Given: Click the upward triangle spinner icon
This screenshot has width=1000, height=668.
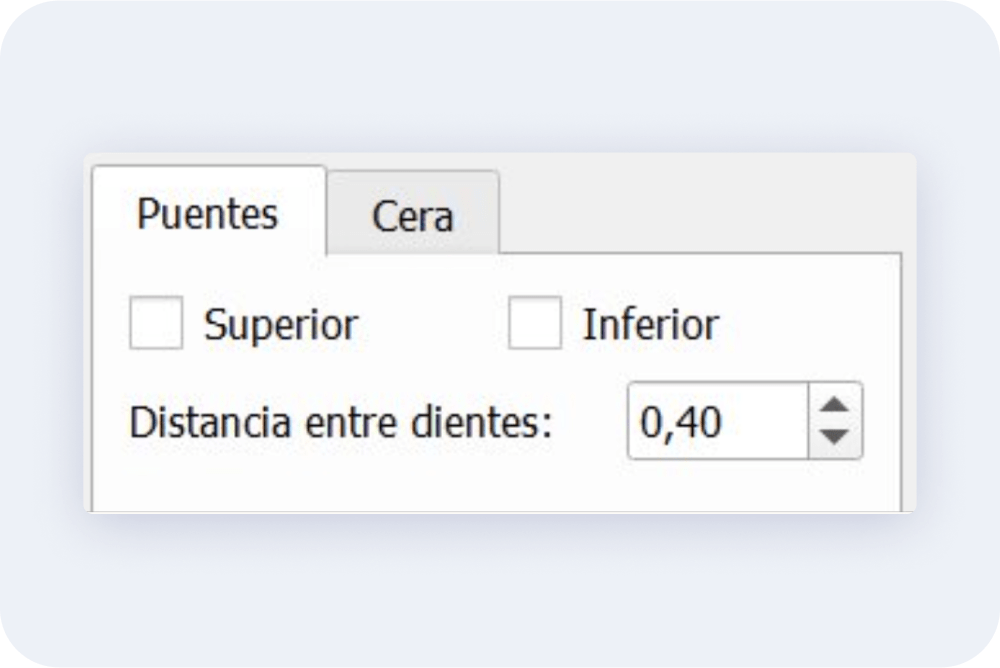Looking at the screenshot, I should (835, 405).
